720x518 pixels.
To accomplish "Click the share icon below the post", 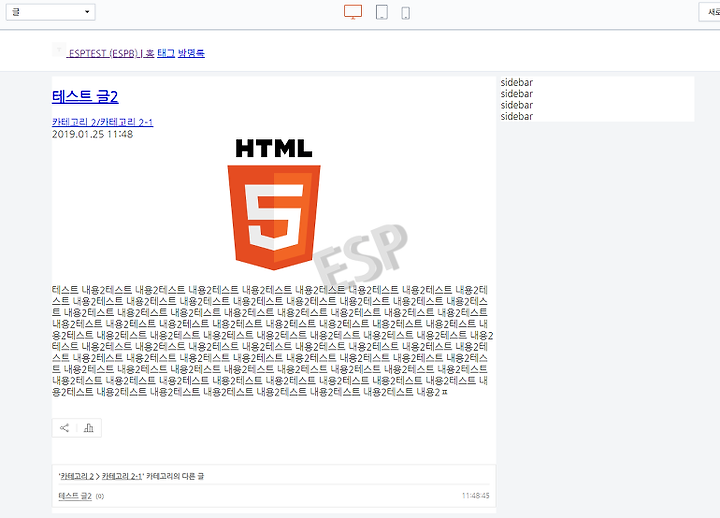I will 64,428.
